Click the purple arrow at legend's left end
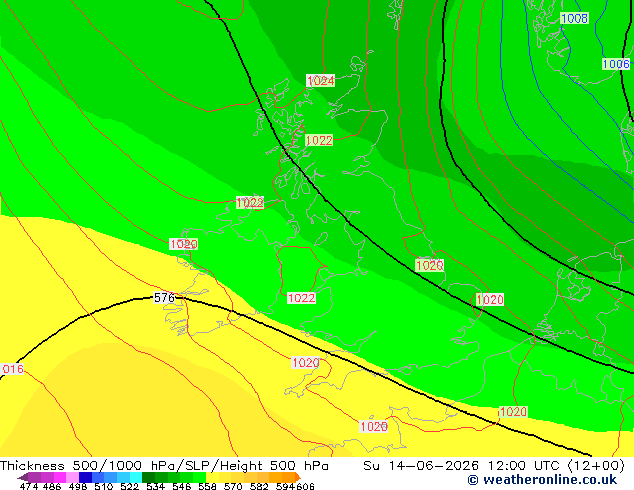 23,477
